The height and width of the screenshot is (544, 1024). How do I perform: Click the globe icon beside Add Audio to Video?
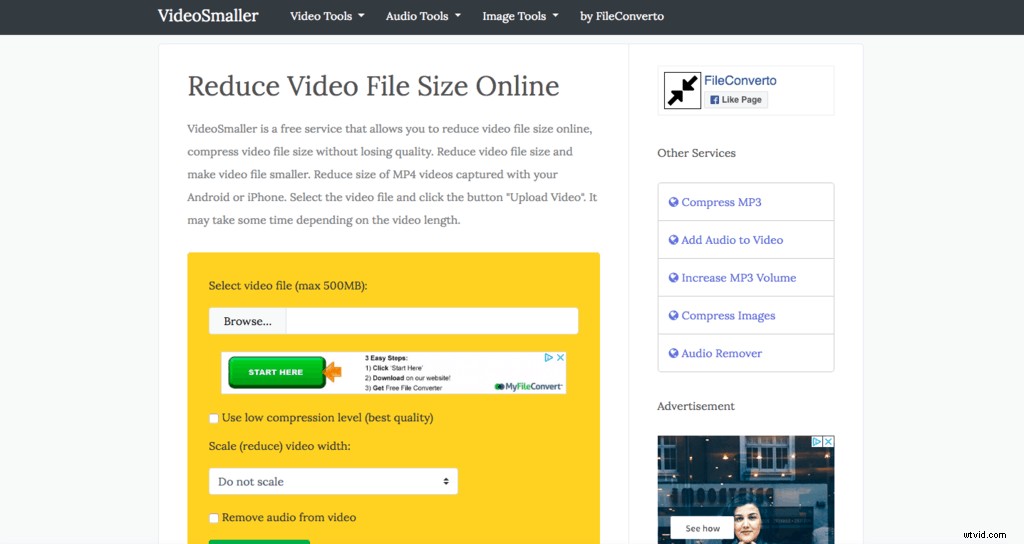673,240
